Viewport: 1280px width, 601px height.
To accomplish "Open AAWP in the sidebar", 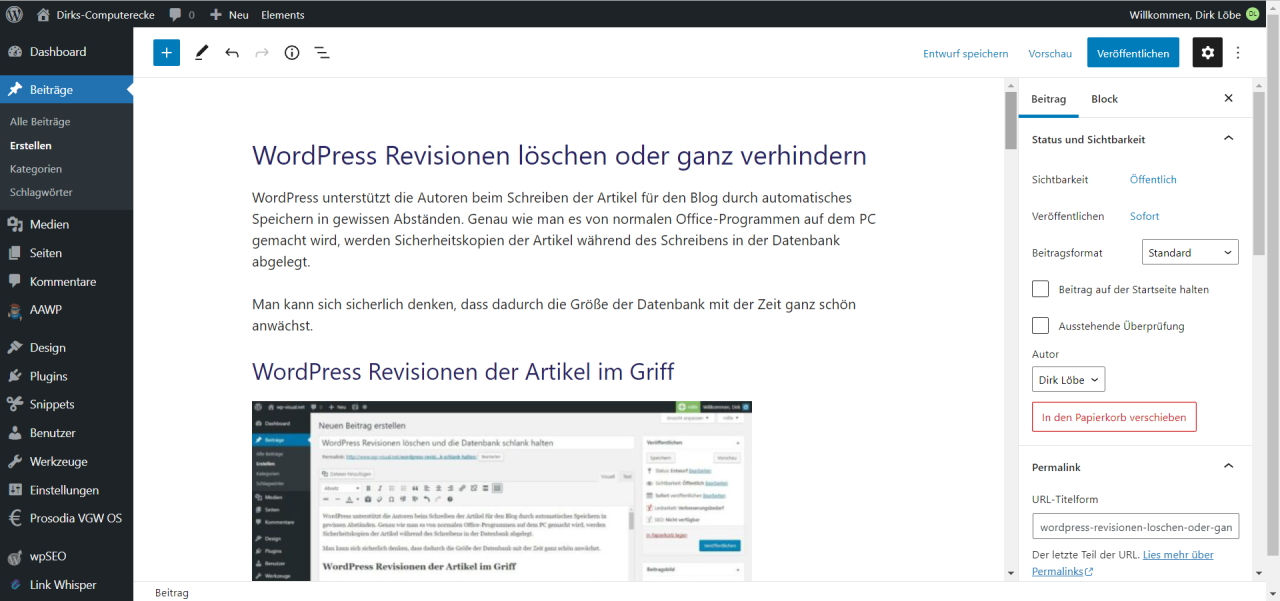I will click(66, 310).
